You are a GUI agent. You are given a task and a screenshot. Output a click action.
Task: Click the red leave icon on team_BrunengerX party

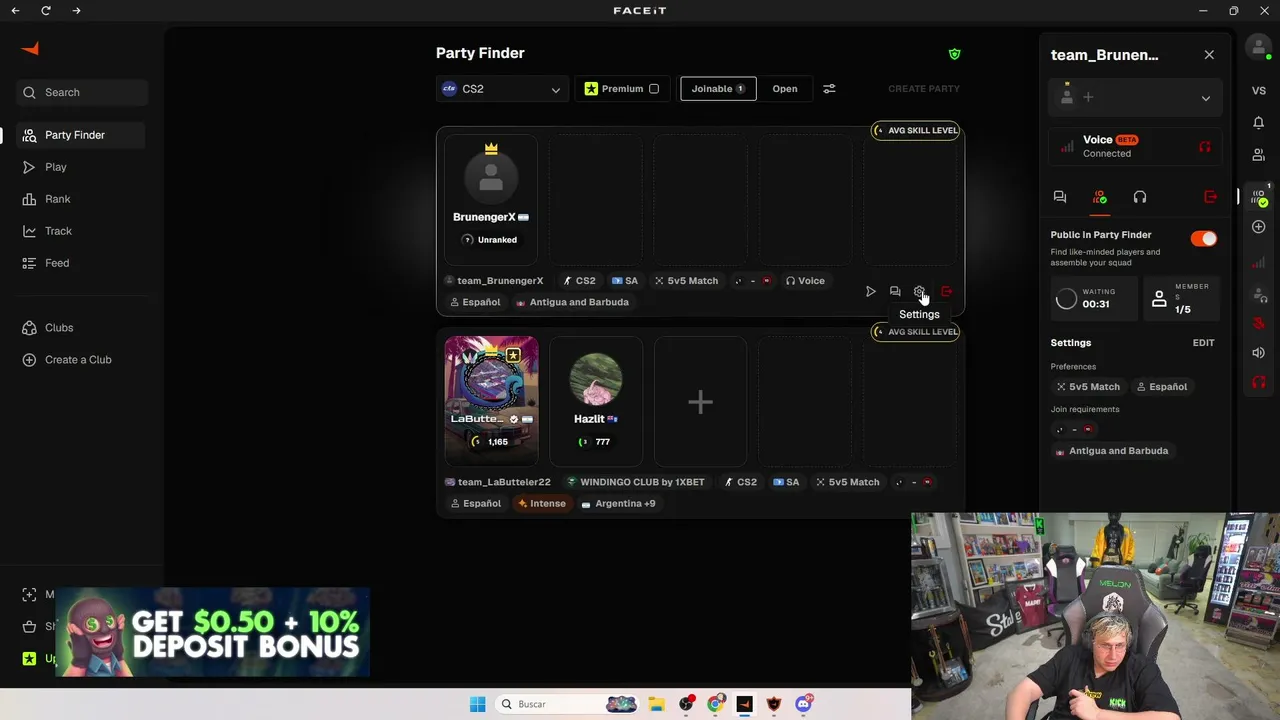coord(946,292)
